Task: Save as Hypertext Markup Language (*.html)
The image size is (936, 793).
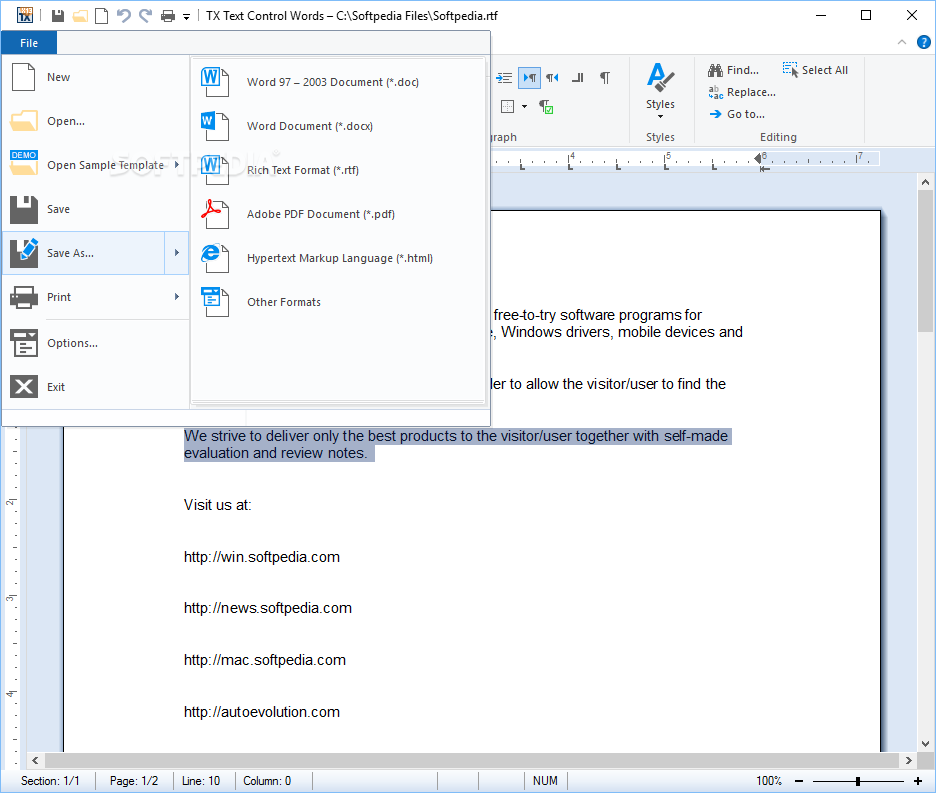Action: point(337,258)
